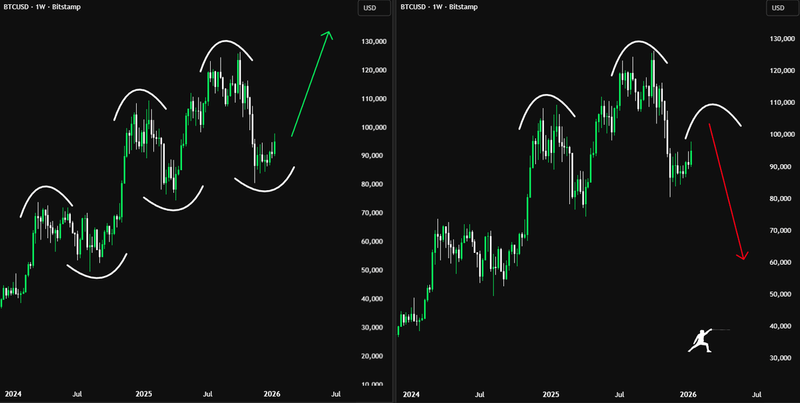
Task: Select the green upward arrow drawing
Action: point(311,84)
